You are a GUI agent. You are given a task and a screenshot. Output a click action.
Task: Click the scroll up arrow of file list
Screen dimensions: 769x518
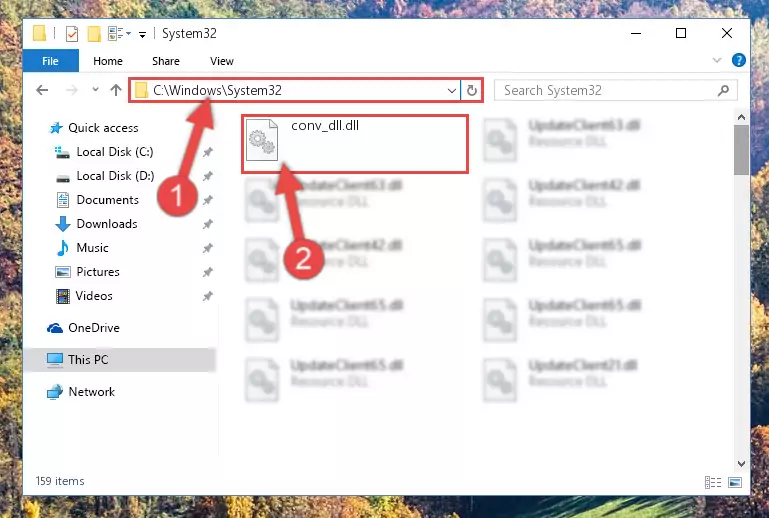pyautogui.click(x=742, y=117)
